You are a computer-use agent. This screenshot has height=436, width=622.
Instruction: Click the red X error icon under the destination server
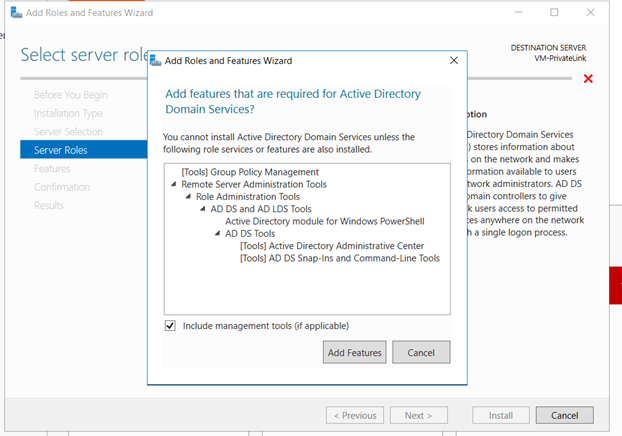[x=588, y=79]
